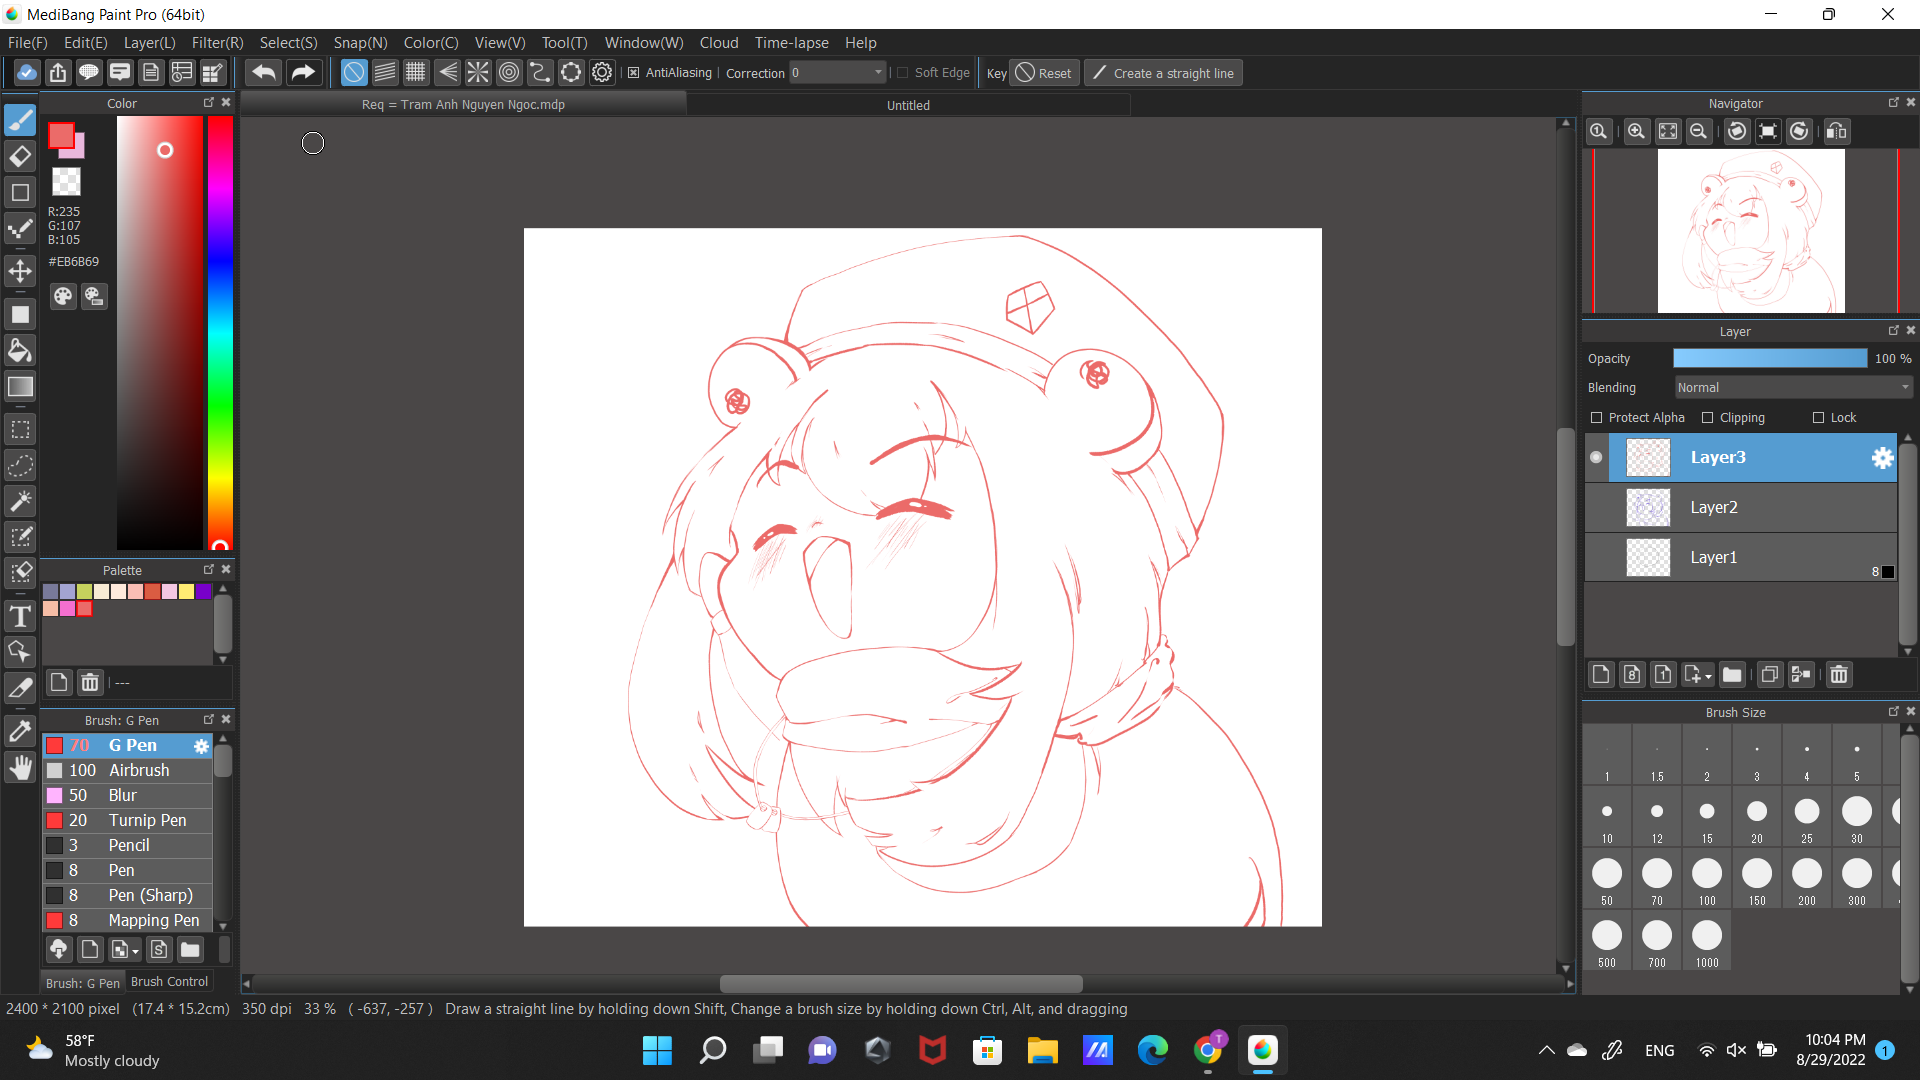Select the Hand tool

click(20, 768)
